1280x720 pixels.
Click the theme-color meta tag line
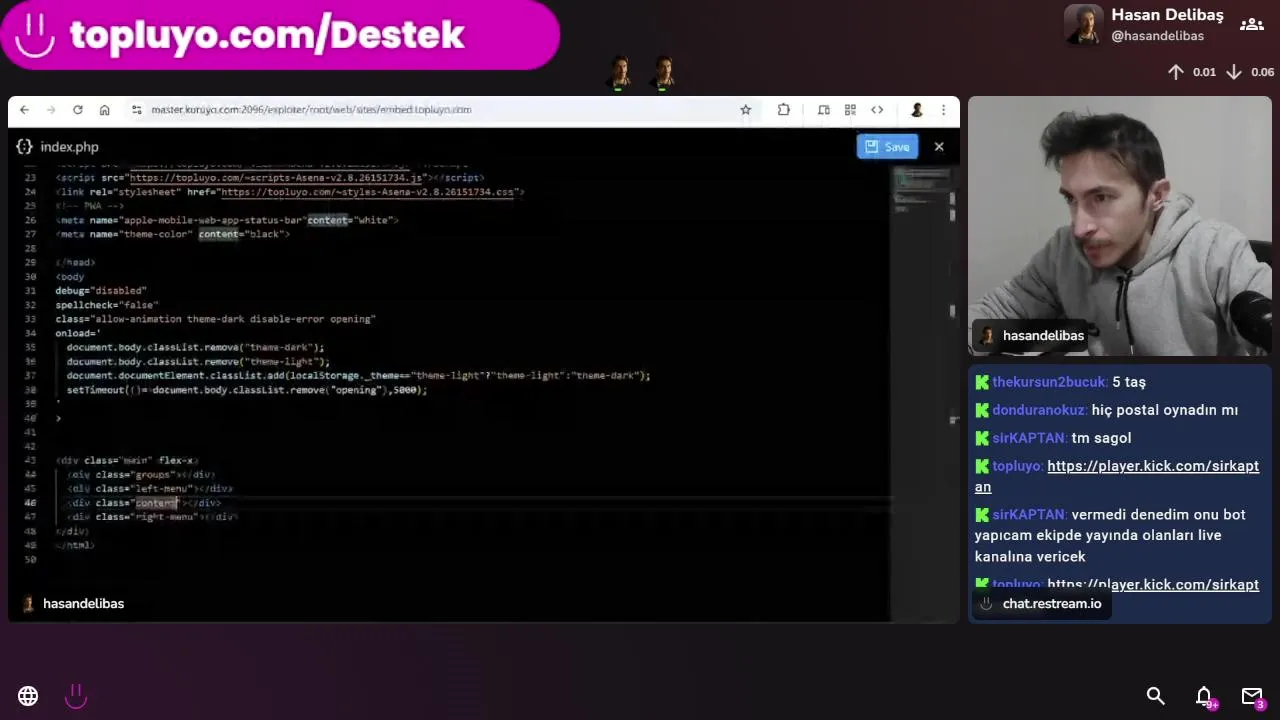click(173, 234)
